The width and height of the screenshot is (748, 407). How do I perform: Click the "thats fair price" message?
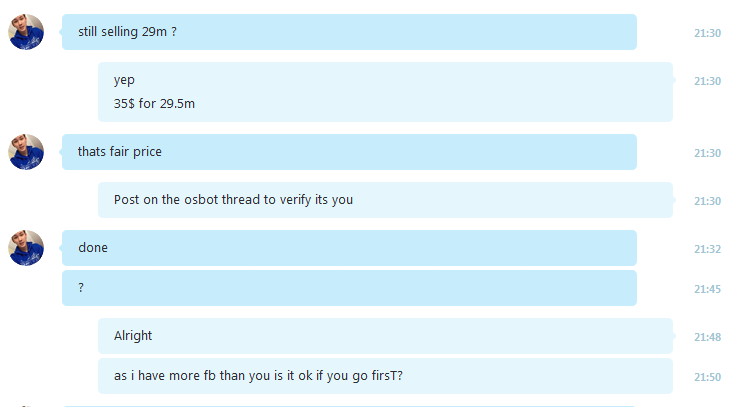tap(349, 152)
